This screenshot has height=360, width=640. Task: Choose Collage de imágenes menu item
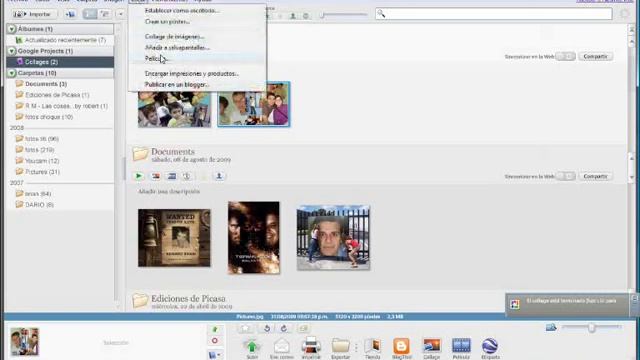pyautogui.click(x=174, y=36)
